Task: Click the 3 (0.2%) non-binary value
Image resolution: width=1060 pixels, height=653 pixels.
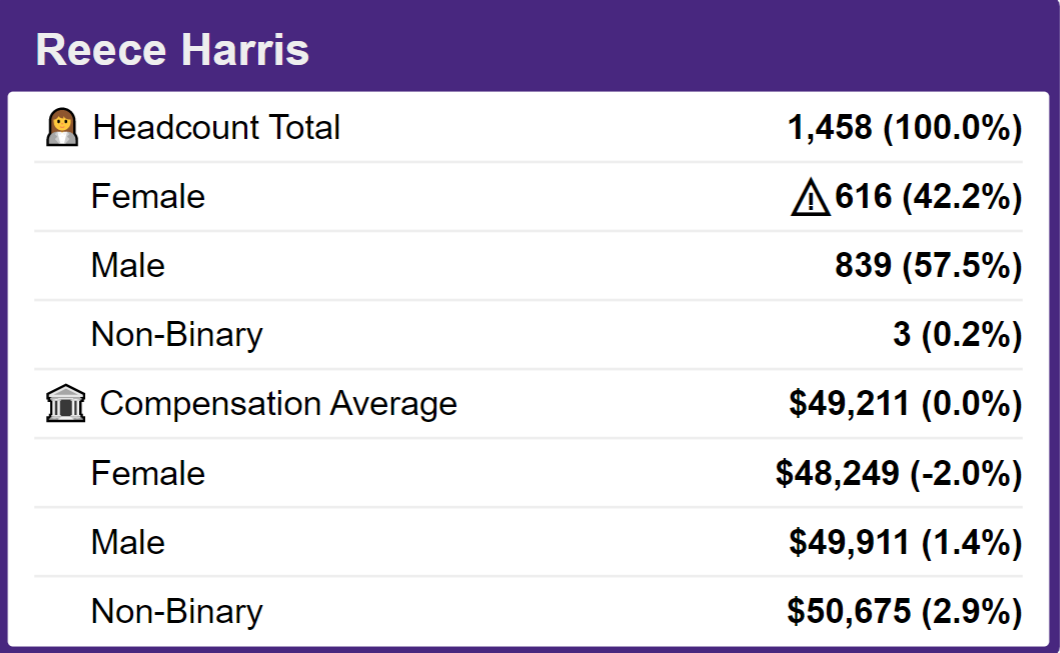Action: tap(957, 334)
